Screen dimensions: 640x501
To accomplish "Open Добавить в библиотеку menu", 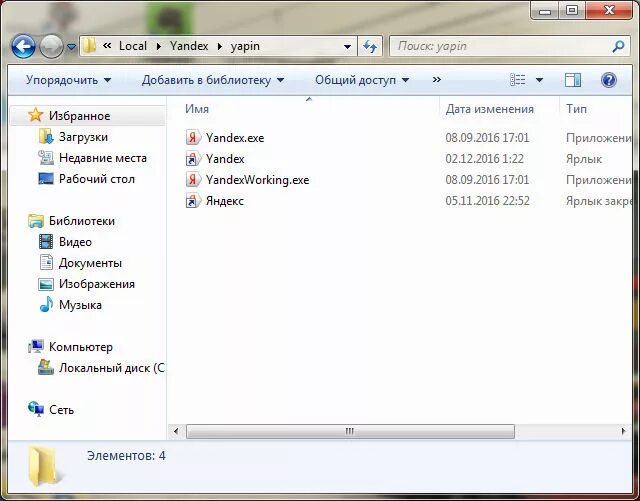I will [x=213, y=80].
